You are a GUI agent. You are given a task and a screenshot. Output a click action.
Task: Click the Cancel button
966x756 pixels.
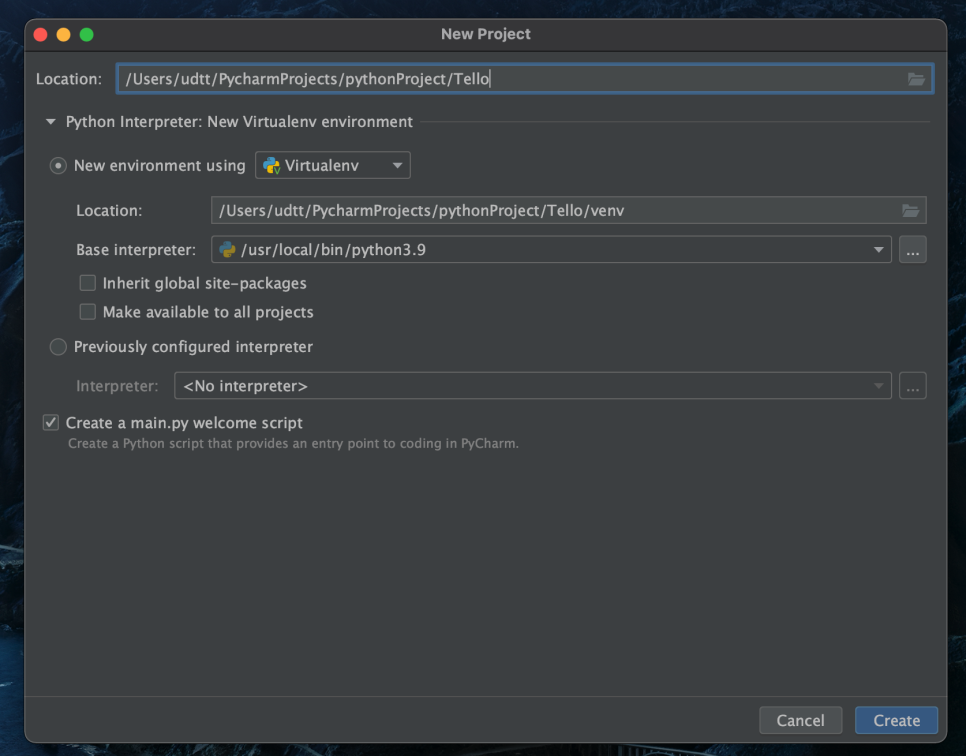point(800,720)
